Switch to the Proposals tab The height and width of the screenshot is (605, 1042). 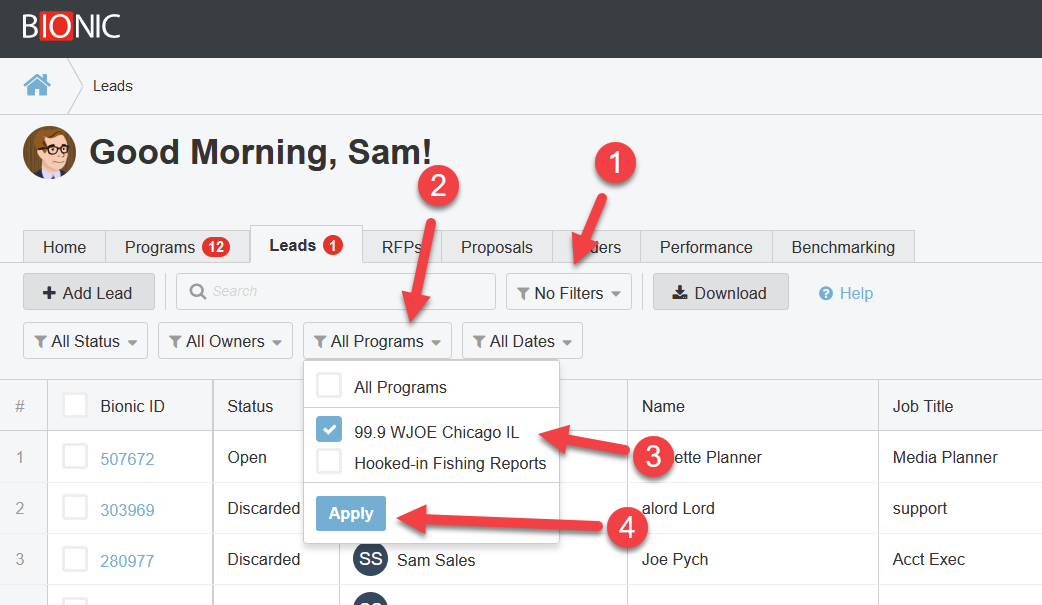coord(496,247)
